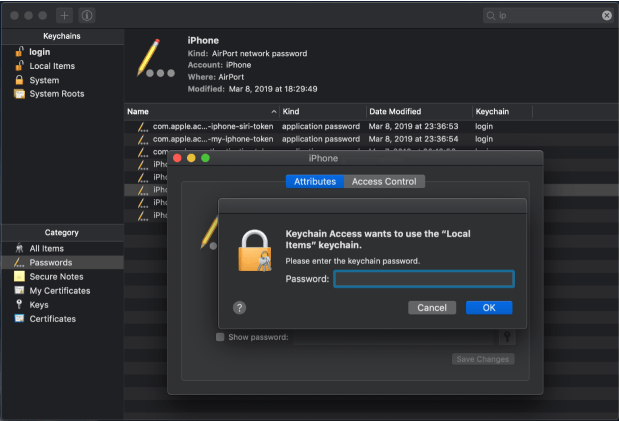Open the My Certificates category

click(x=59, y=291)
